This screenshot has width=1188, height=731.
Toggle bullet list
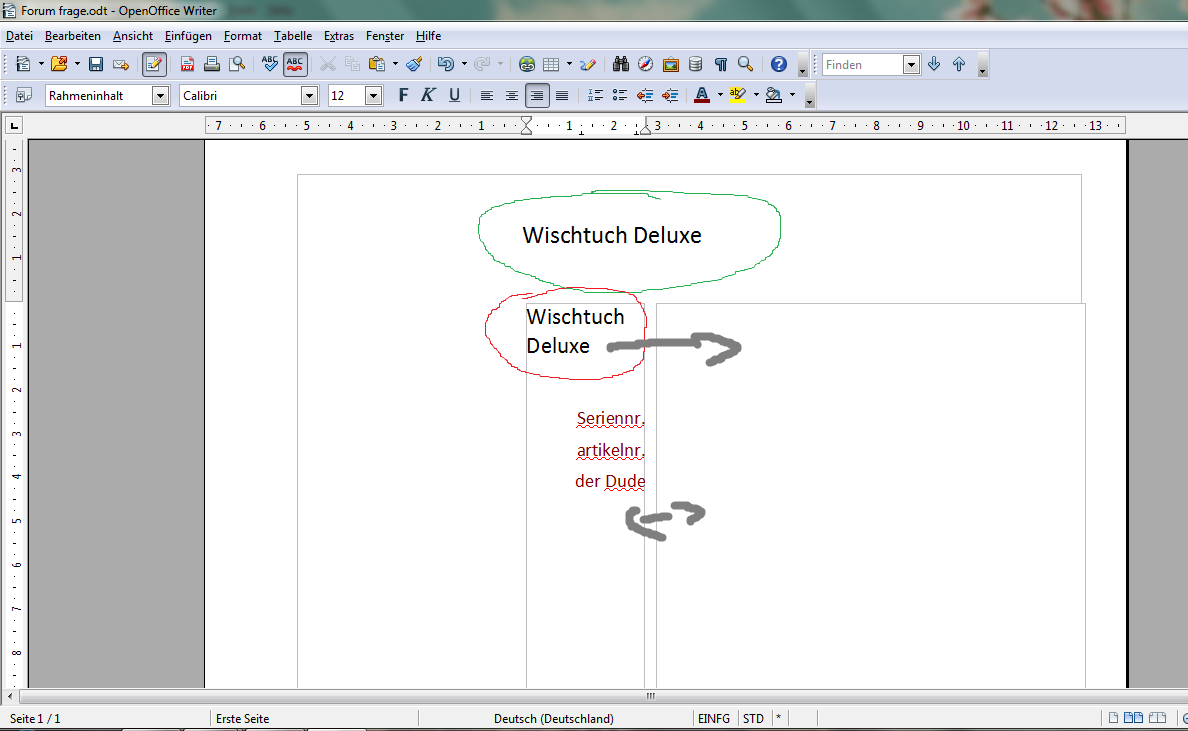[x=620, y=95]
